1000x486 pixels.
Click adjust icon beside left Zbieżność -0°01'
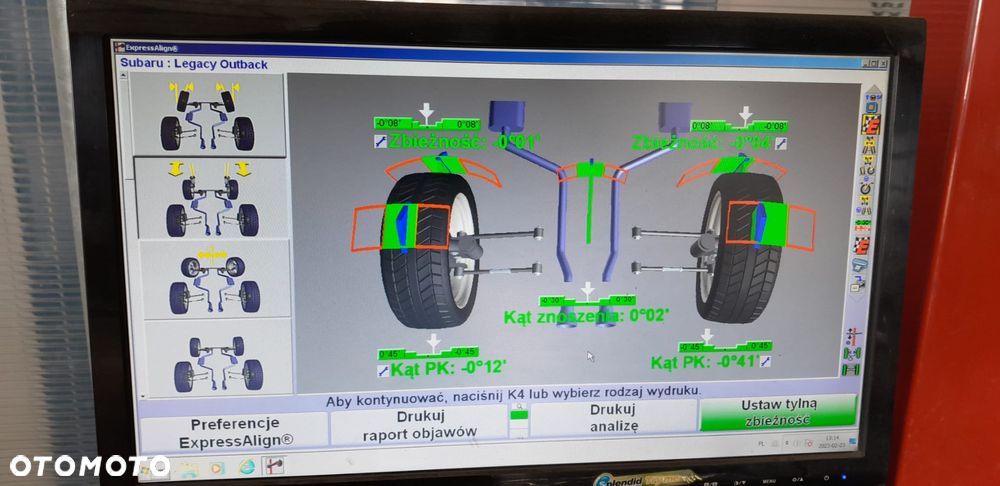(x=380, y=142)
